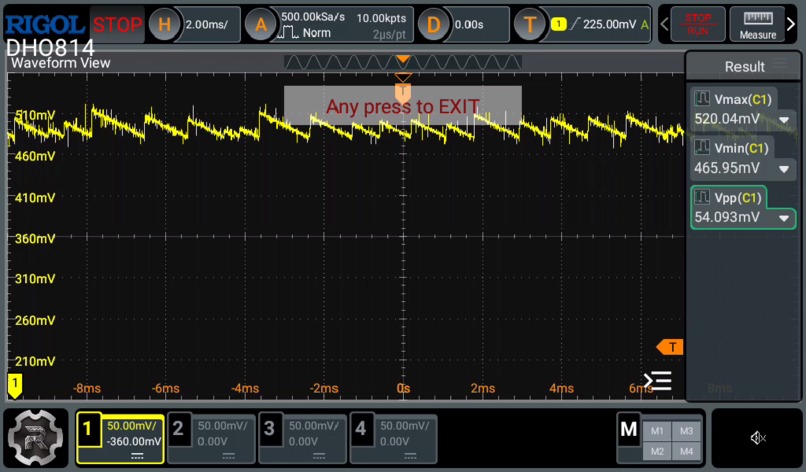
Task: Select math channel M1
Action: (x=657, y=431)
